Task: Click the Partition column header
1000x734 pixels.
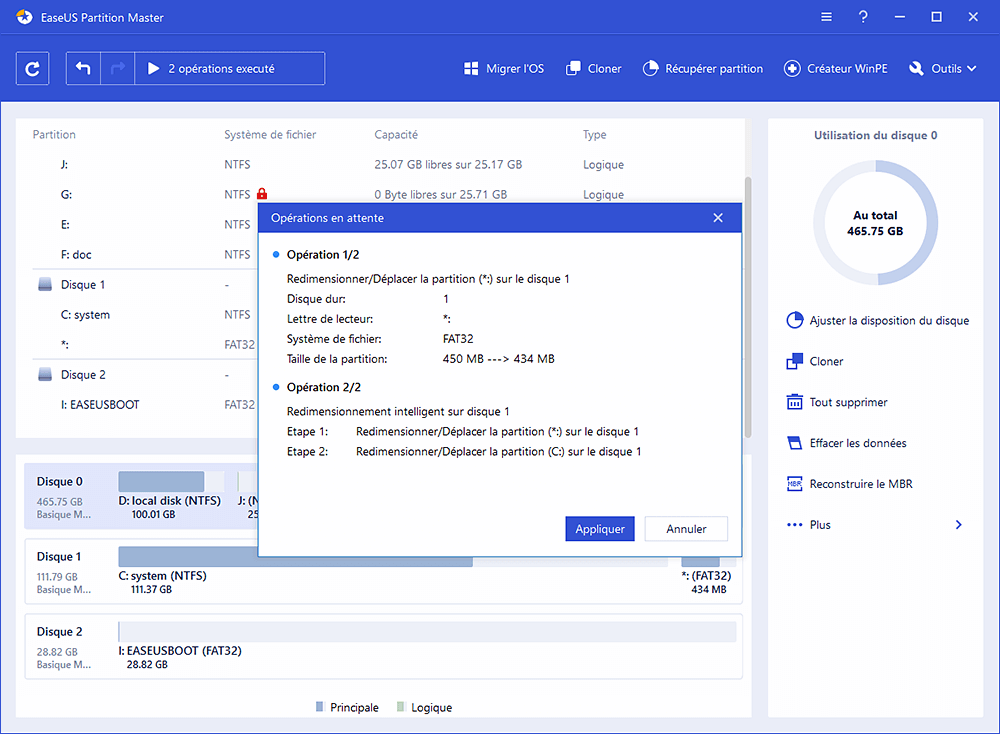Action: coord(54,135)
